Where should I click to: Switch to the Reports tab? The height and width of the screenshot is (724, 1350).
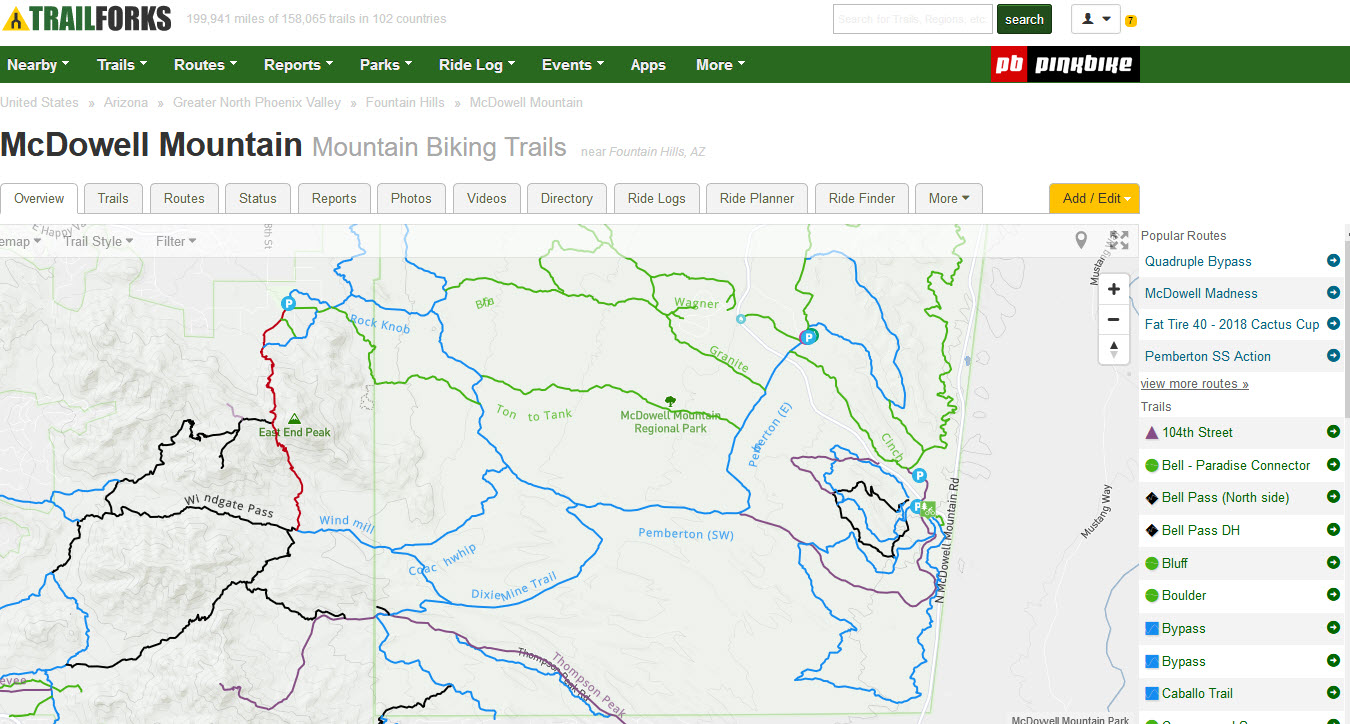tap(334, 198)
